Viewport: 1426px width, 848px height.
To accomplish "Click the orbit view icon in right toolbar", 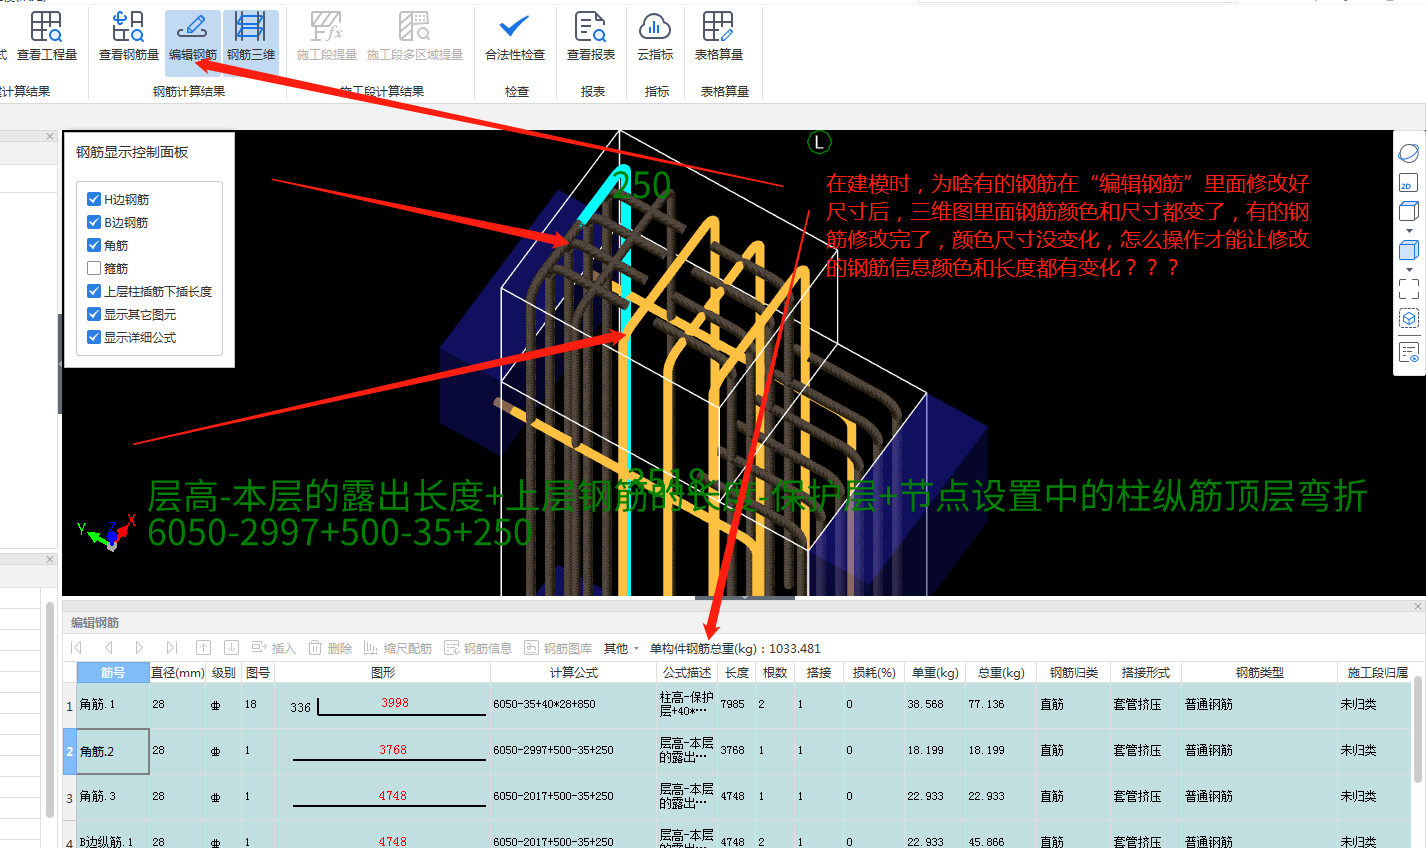I will point(1408,153).
